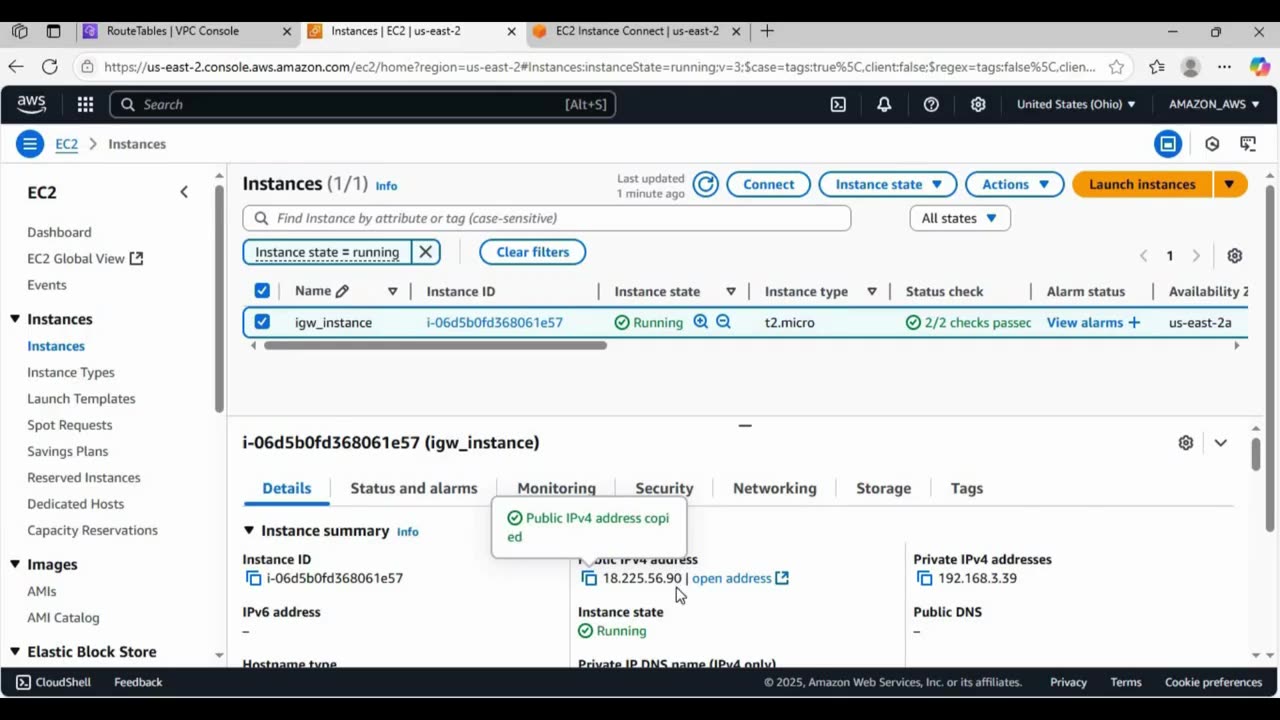Image resolution: width=1280 pixels, height=720 pixels.
Task: Toggle the left navigation hamburger menu
Action: 30,144
